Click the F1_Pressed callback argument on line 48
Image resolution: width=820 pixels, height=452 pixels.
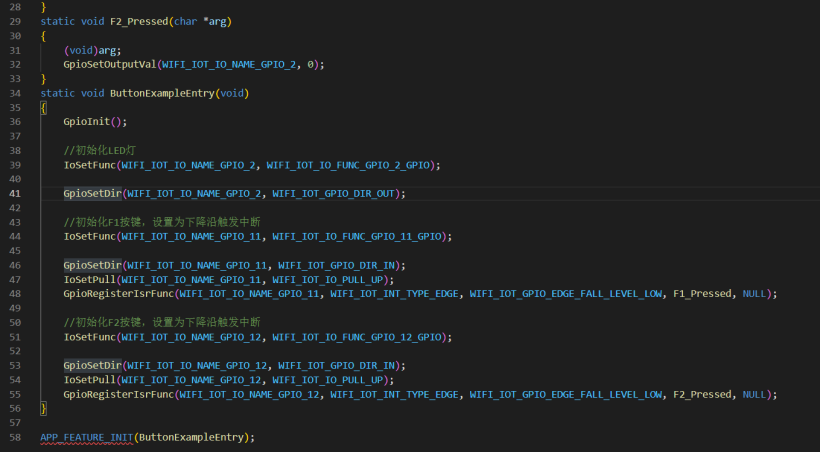pos(704,294)
